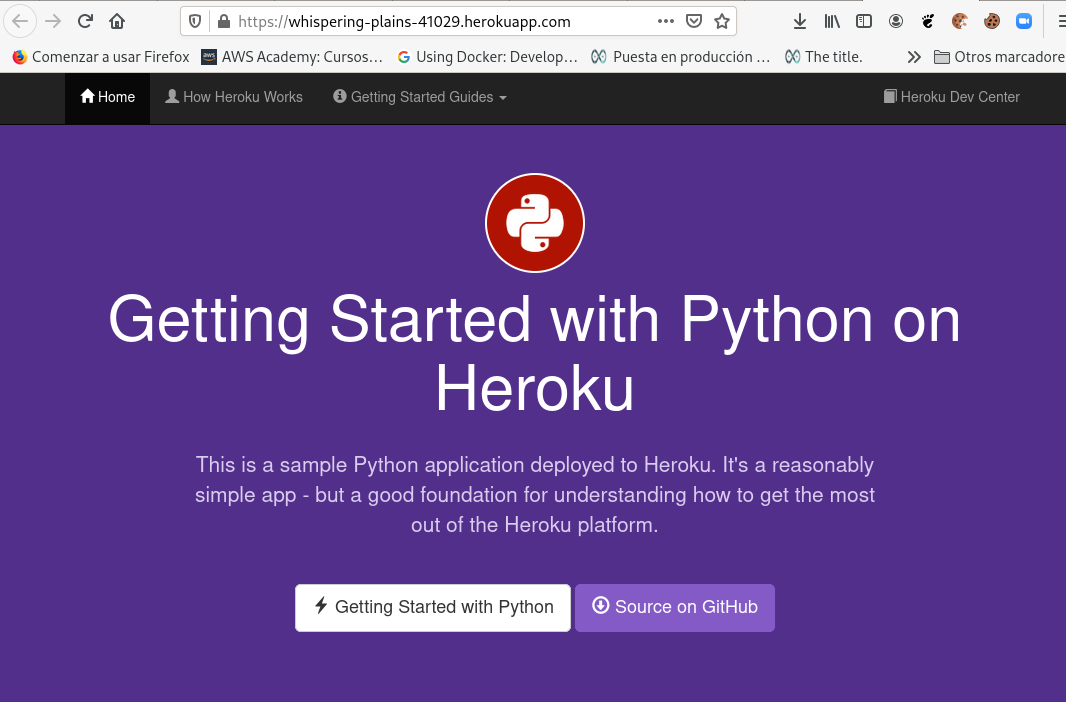
Task: View site security via padlock icon
Action: coord(222,21)
